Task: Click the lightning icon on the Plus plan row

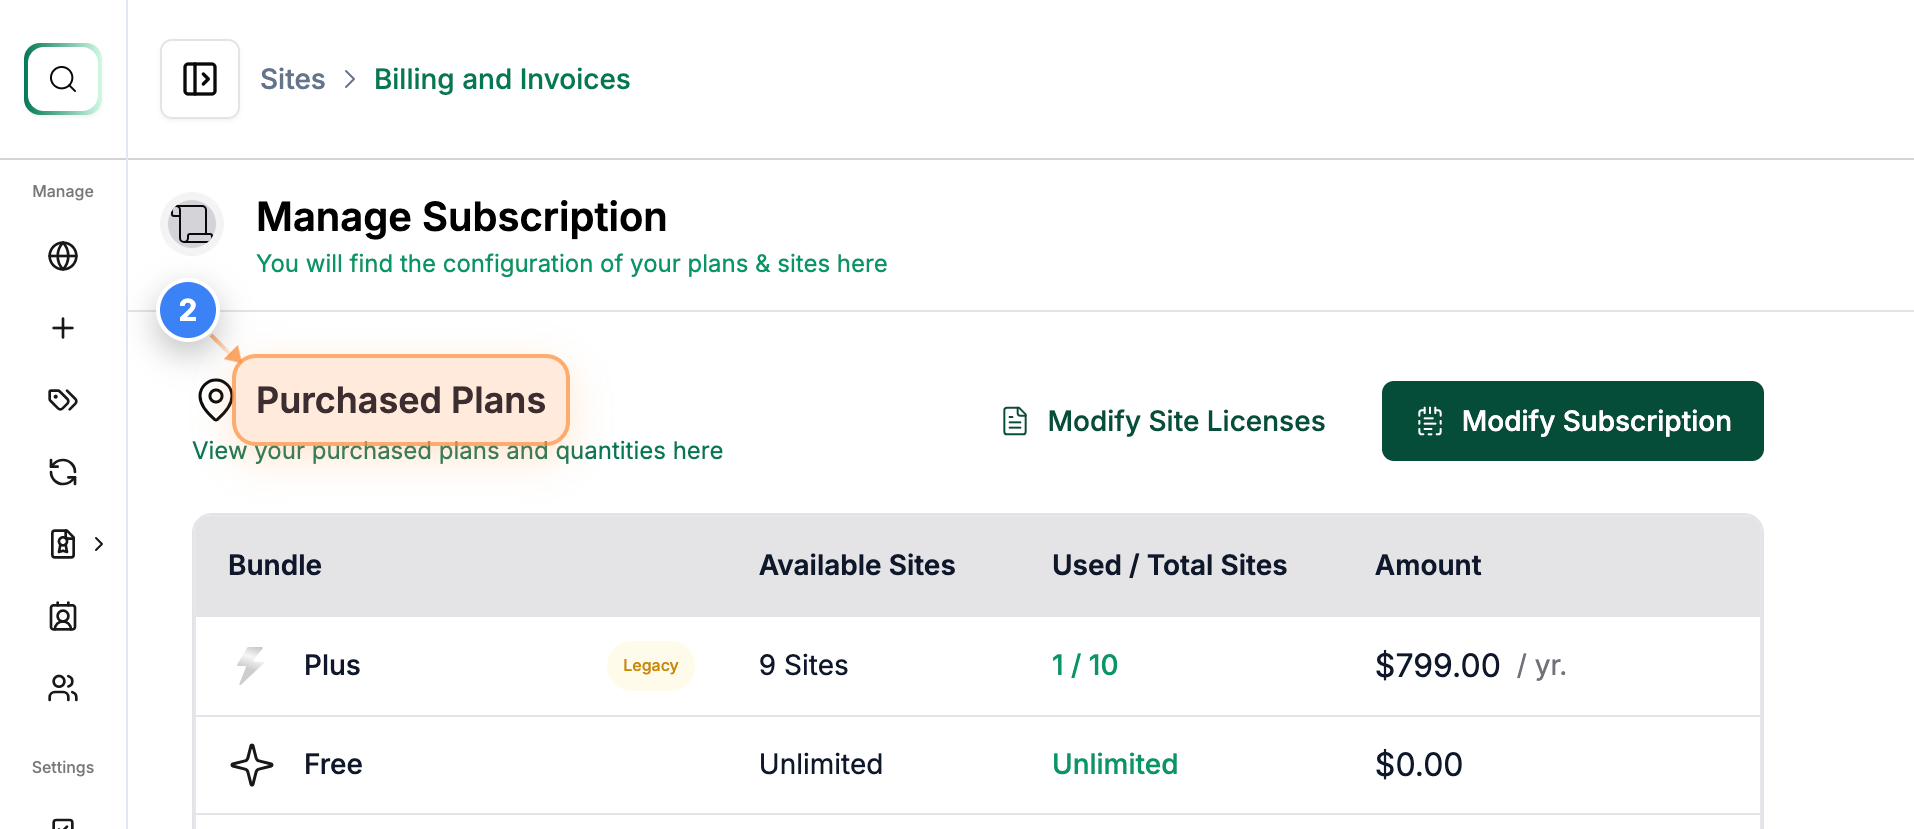Action: [250, 665]
